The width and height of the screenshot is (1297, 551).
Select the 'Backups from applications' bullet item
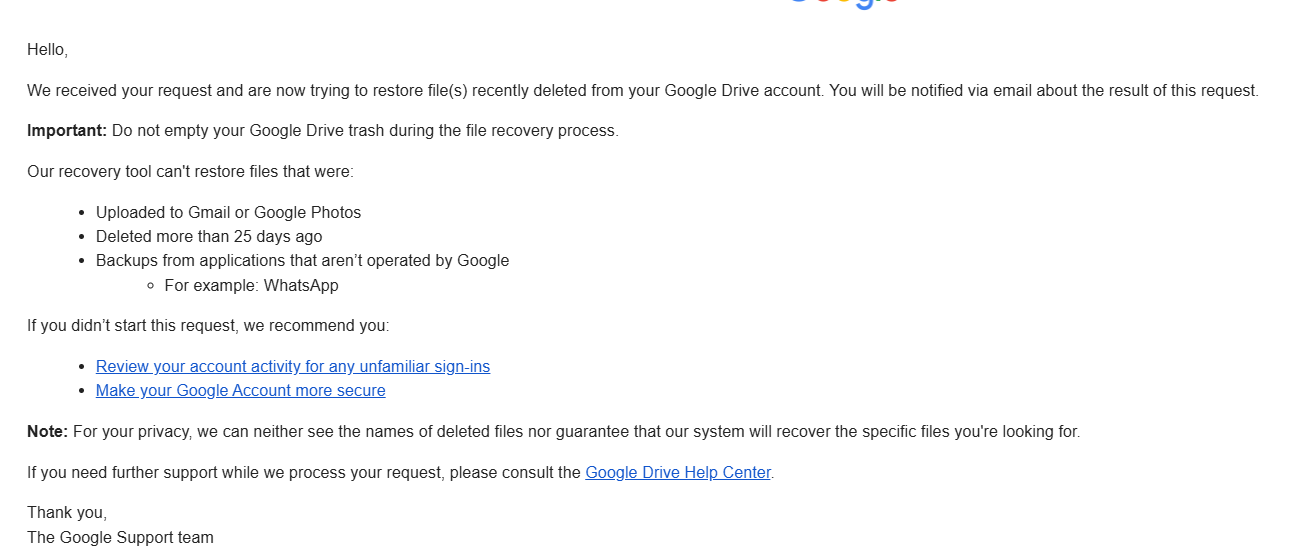click(302, 260)
